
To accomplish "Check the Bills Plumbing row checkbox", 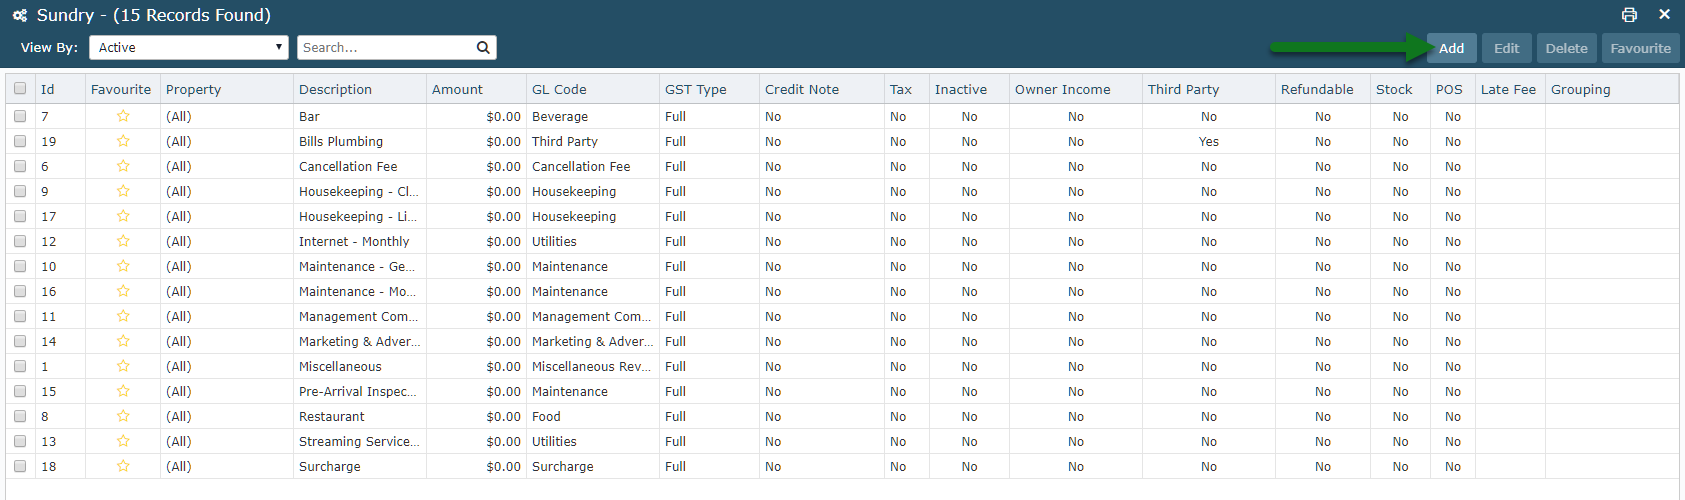I will tap(20, 141).
